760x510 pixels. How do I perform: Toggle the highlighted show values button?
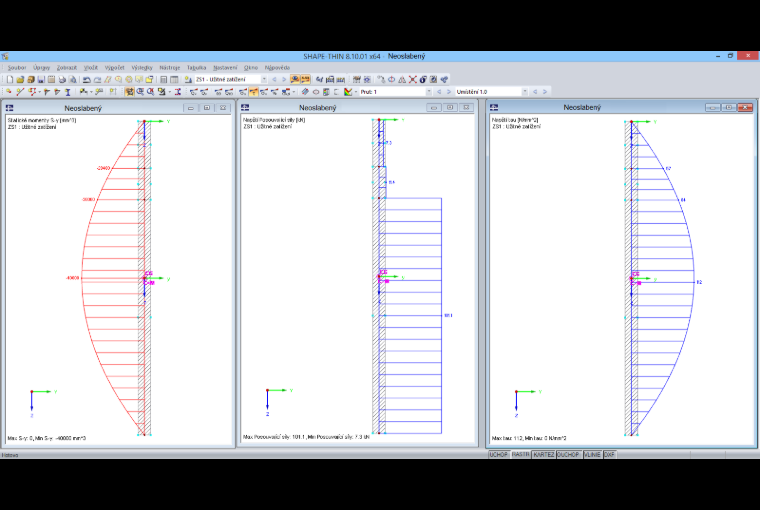tap(305, 79)
